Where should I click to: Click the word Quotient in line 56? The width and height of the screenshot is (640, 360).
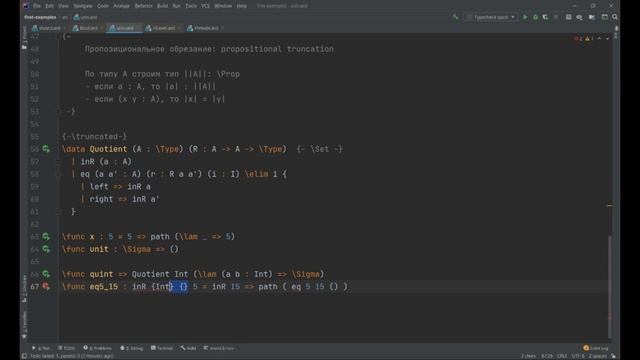(108, 149)
